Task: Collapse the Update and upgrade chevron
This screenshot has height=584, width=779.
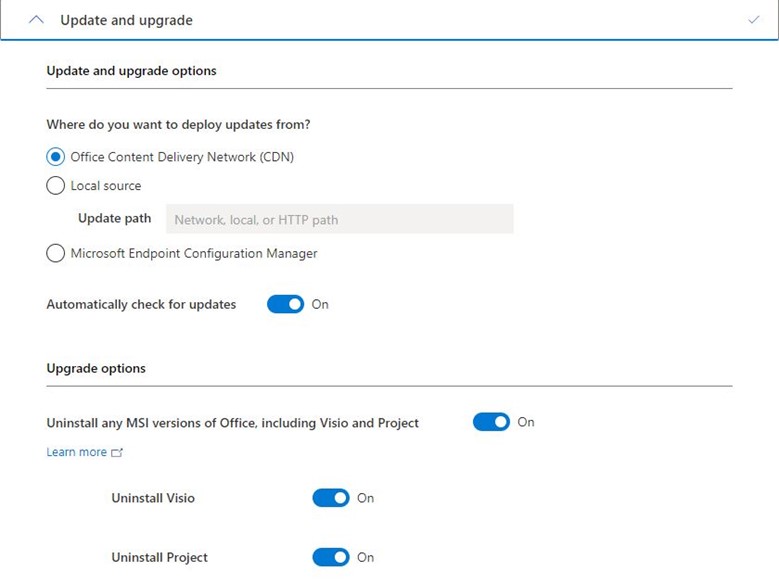Action: tap(37, 20)
